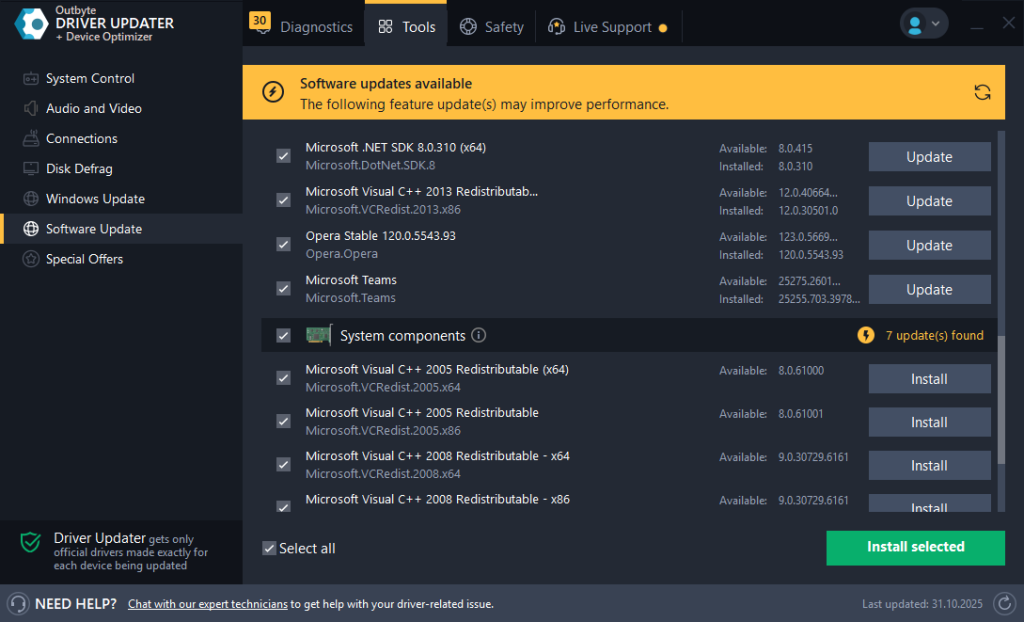Click the Install selected button

click(x=914, y=548)
